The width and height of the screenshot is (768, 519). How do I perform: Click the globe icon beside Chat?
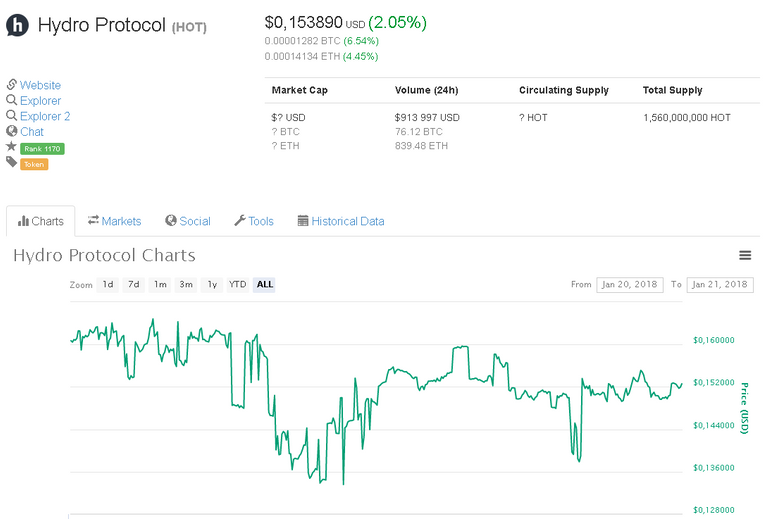point(12,131)
